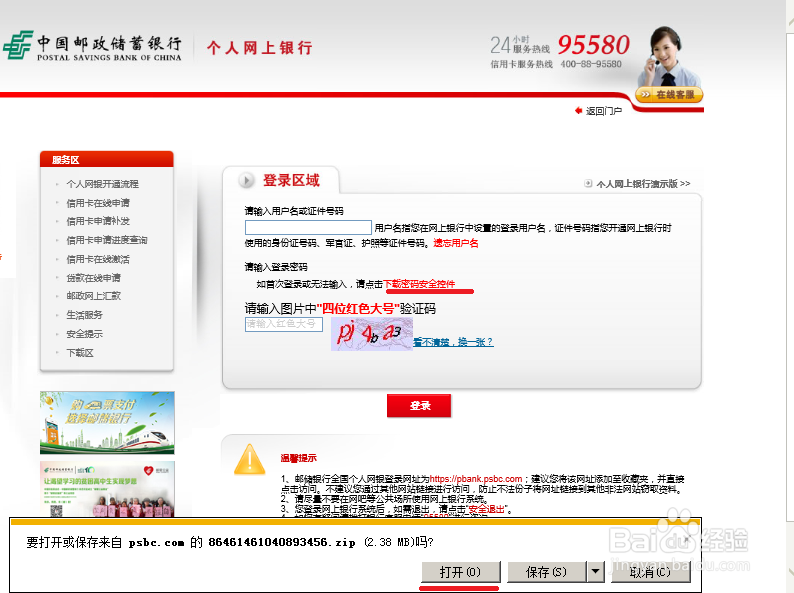This screenshot has width=794, height=593.
Task: Click the round arrow icon beside 登录区域
Action: point(246,180)
